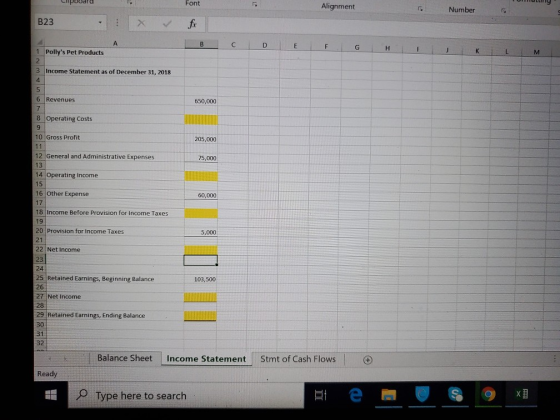Select column G header
560x420 pixels.
[357, 47]
